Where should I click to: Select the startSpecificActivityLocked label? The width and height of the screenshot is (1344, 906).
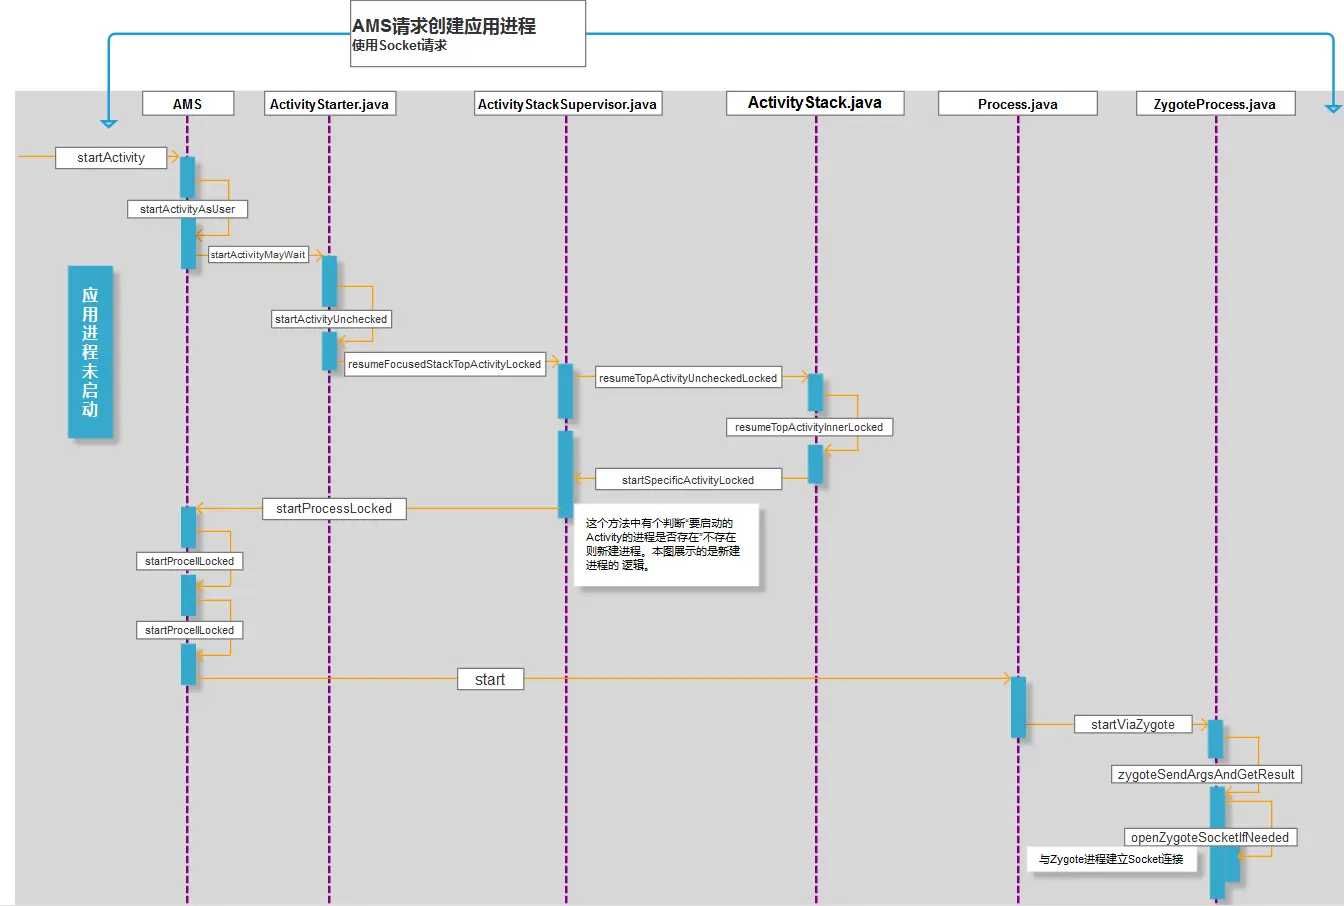point(688,480)
